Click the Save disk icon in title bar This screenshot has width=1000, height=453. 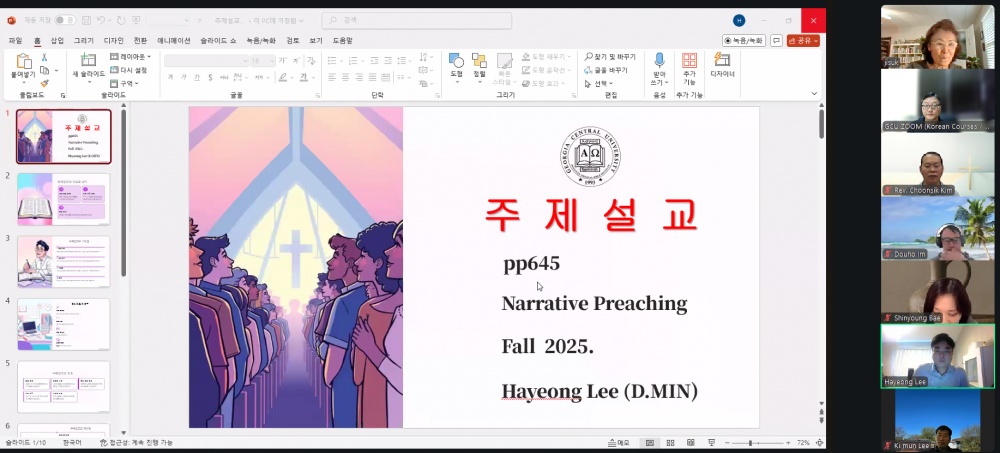86,20
